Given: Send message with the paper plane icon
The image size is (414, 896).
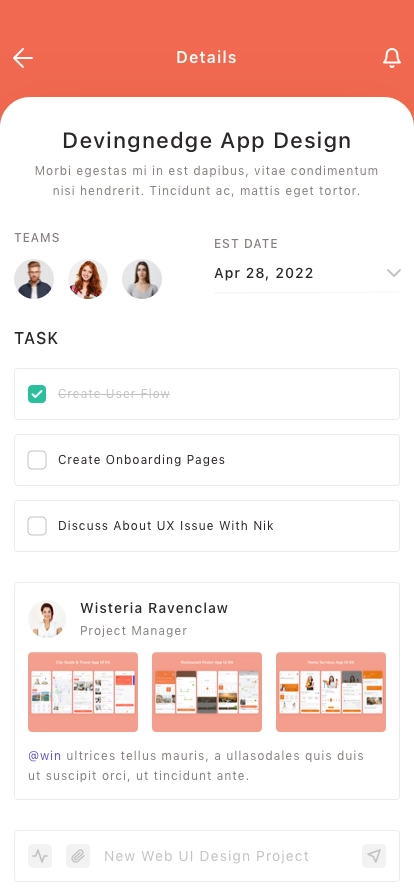Looking at the screenshot, I should click(374, 856).
